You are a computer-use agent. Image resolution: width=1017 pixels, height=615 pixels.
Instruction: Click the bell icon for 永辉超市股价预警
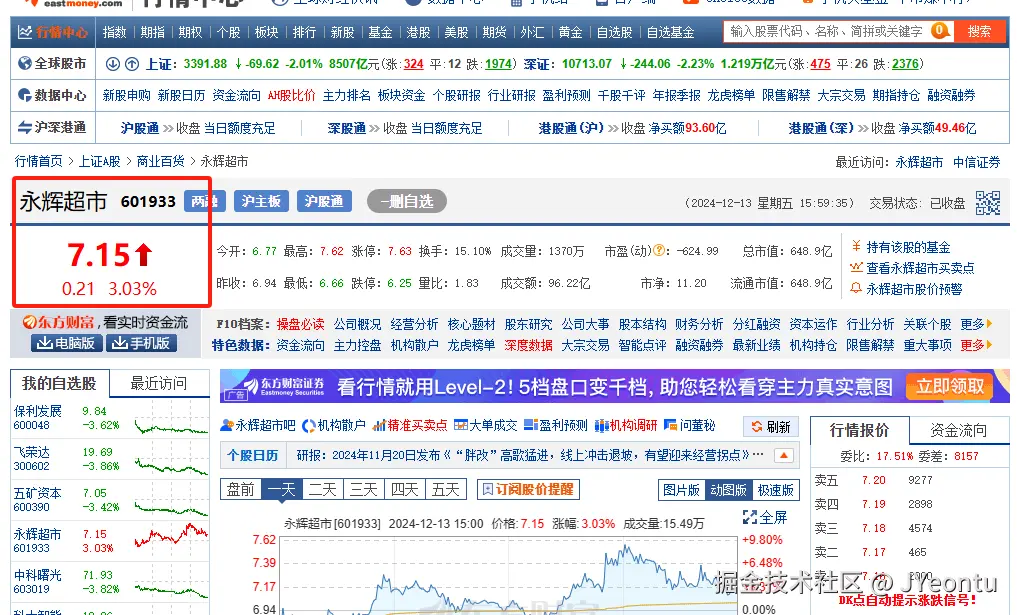tap(856, 288)
